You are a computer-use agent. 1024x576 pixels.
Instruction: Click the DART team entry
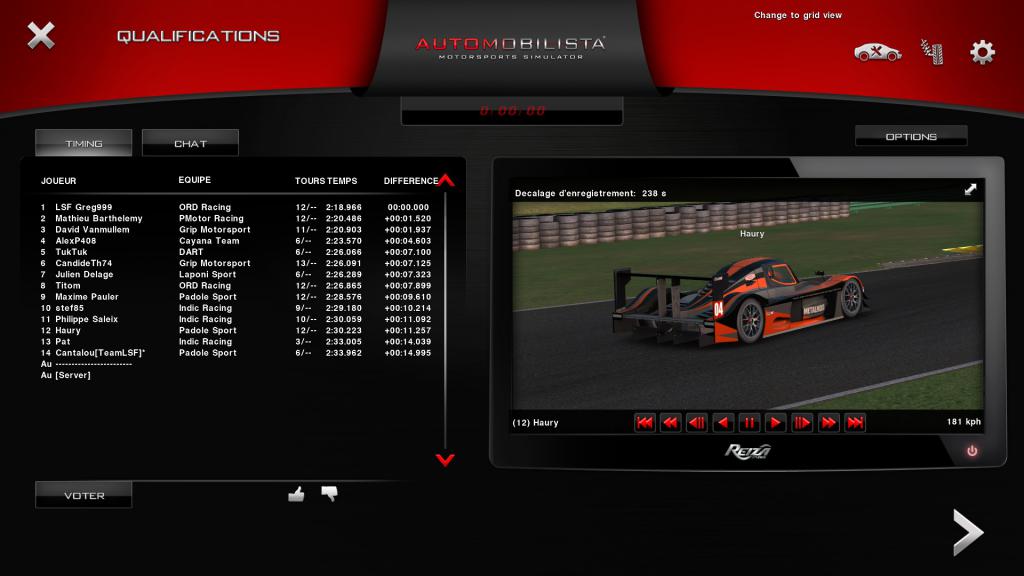pyautogui.click(x=191, y=251)
